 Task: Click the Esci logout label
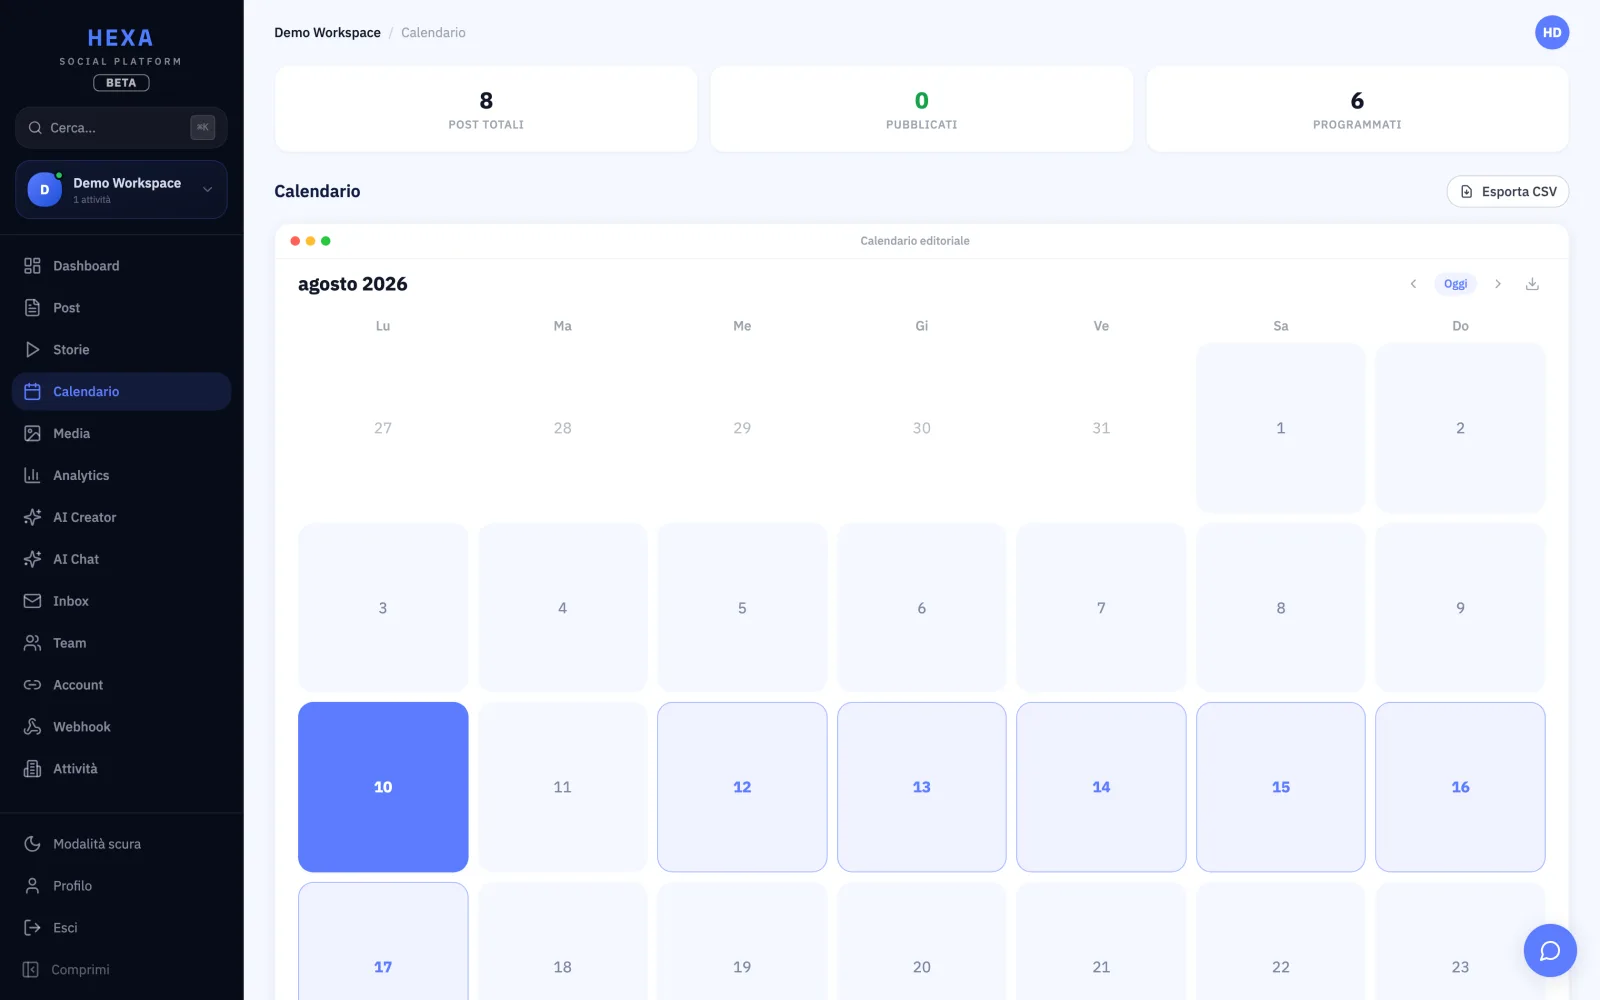click(x=65, y=928)
